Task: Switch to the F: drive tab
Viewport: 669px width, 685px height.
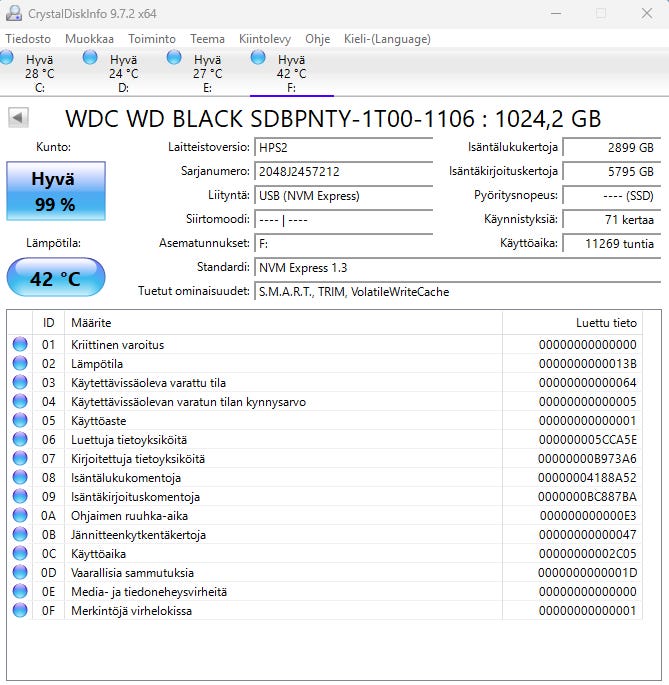Action: tap(290, 72)
